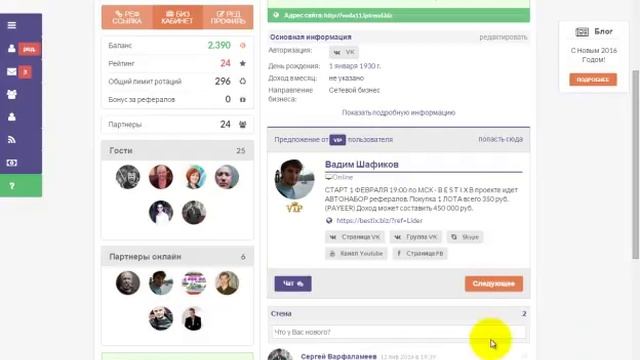Click the referral bonus icon
The height and width of the screenshot is (360, 640).
(x=243, y=99)
